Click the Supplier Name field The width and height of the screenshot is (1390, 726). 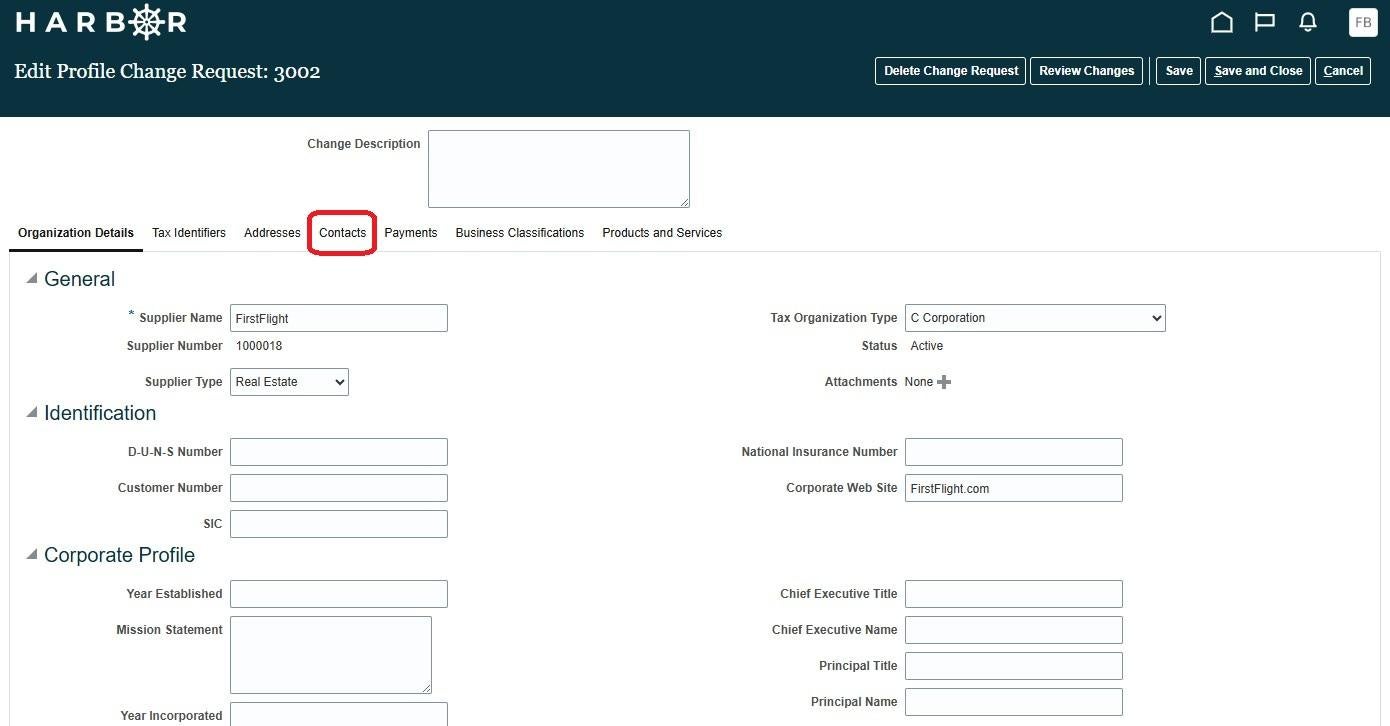[339, 318]
